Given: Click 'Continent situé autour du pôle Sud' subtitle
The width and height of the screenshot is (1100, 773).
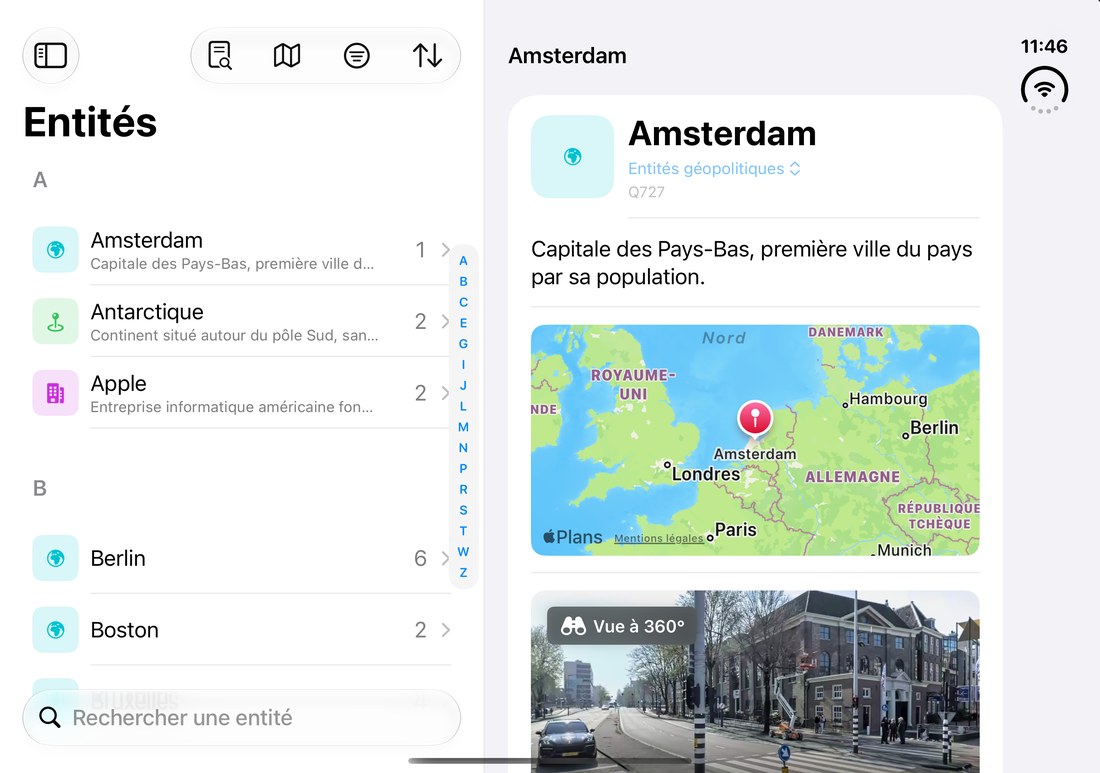Looking at the screenshot, I should [x=234, y=335].
